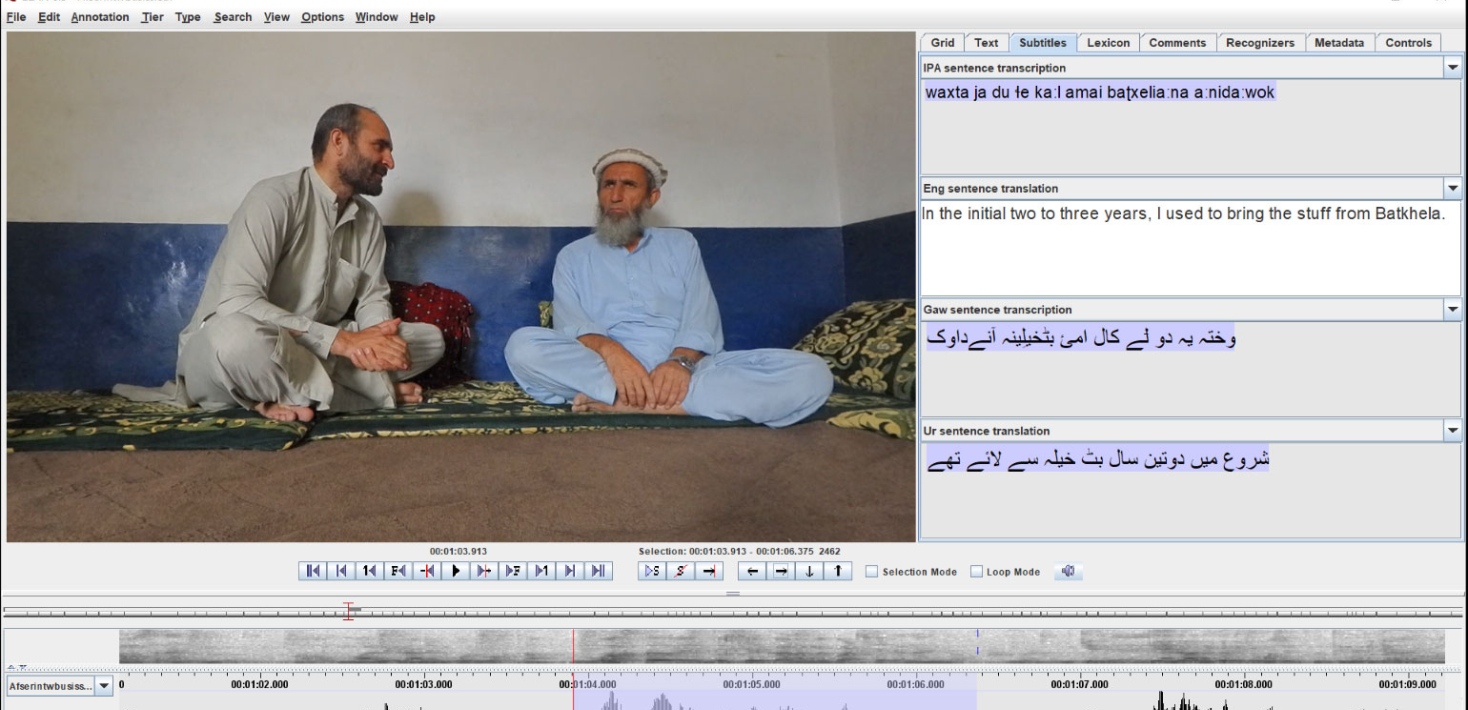Image resolution: width=1468 pixels, height=710 pixels.
Task: Step one second forward
Action: [542, 571]
